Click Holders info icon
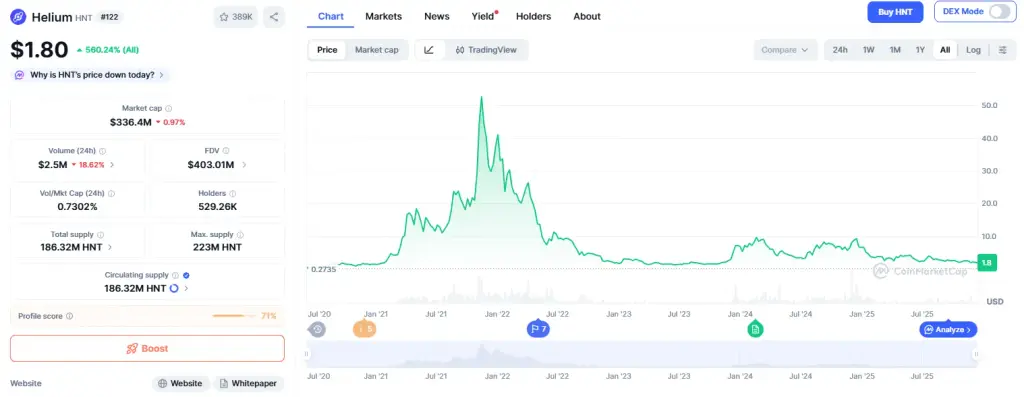The height and width of the screenshot is (397, 1024). (x=232, y=194)
